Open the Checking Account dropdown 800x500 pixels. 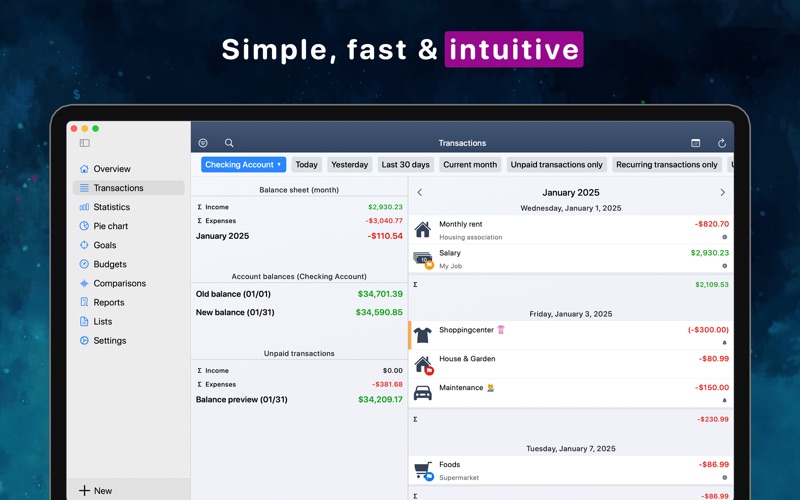[243, 164]
